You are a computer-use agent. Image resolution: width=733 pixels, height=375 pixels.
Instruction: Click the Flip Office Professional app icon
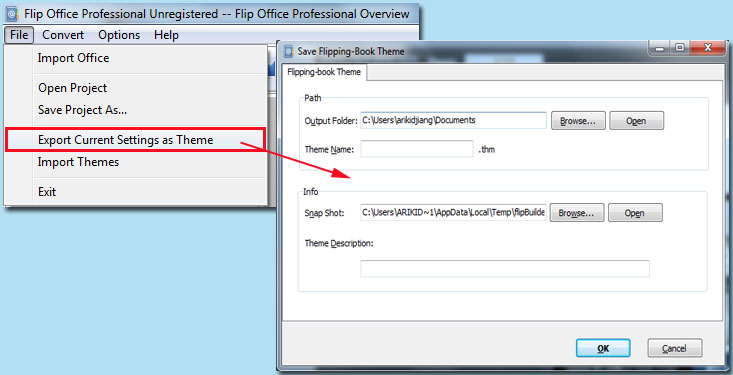(x=12, y=14)
